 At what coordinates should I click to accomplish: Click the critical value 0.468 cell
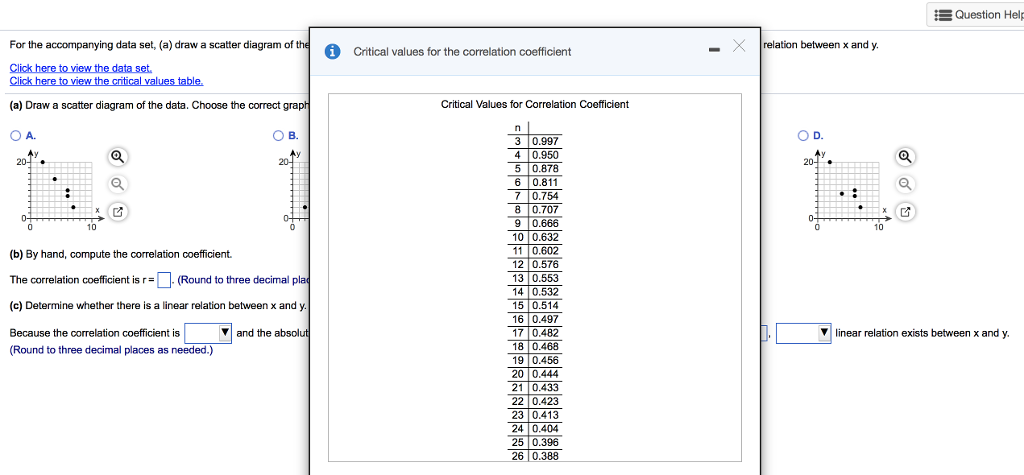[x=545, y=346]
